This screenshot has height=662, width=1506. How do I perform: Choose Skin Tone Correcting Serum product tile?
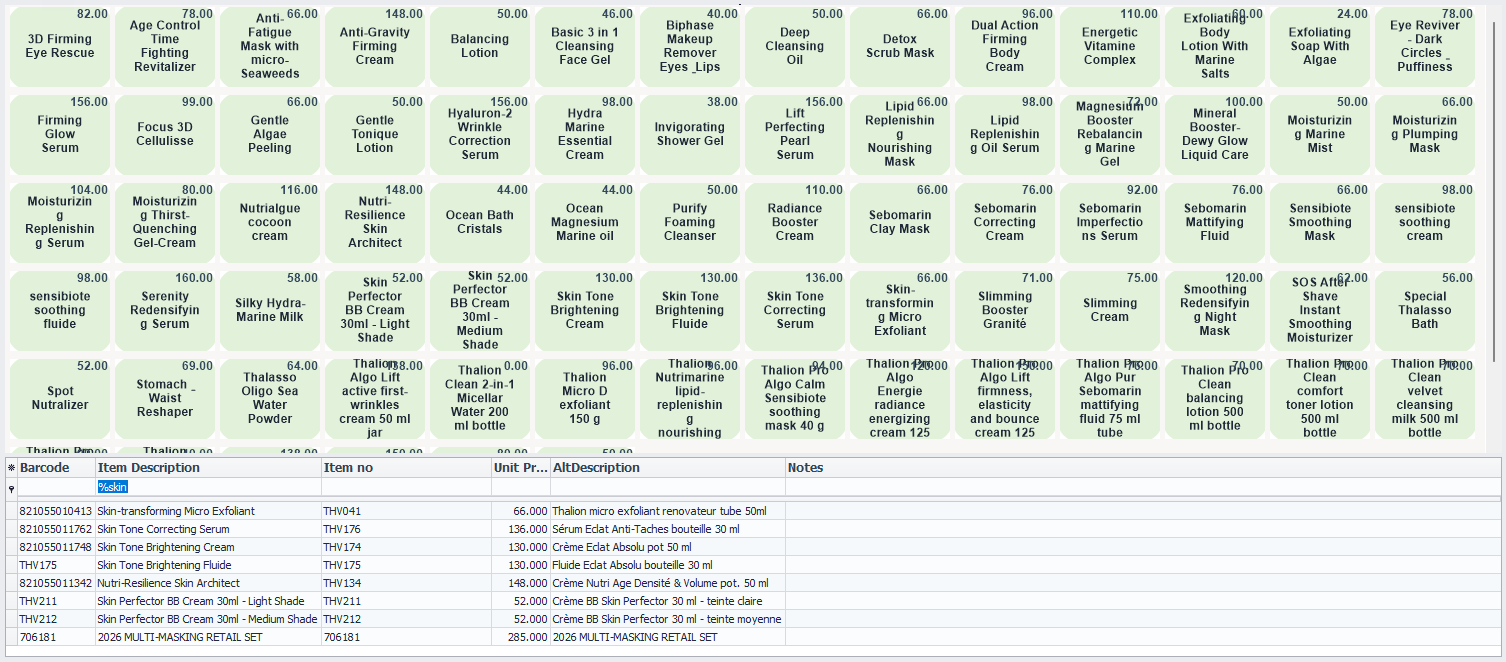795,311
